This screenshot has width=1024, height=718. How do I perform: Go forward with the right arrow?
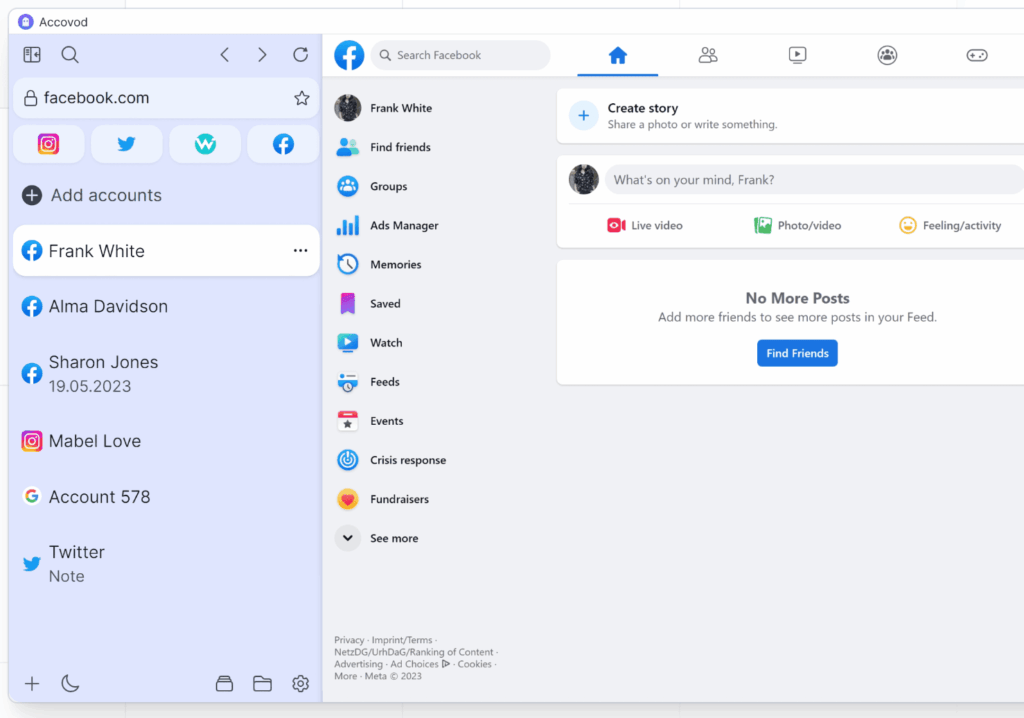tap(263, 55)
